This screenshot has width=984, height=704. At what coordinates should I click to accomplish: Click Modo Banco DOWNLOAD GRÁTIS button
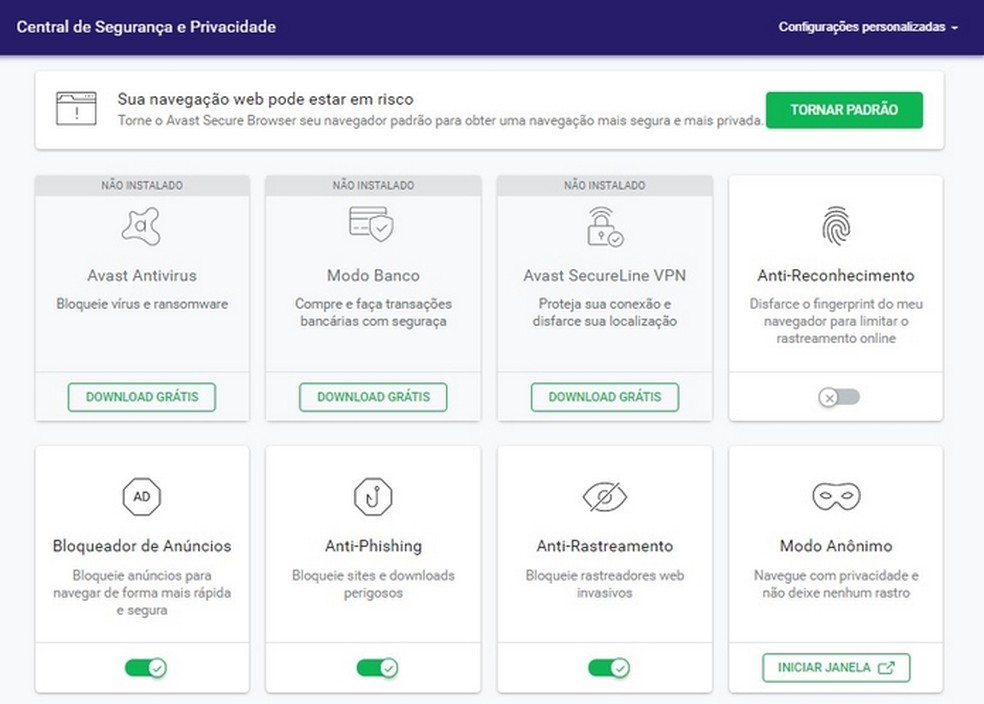click(373, 397)
